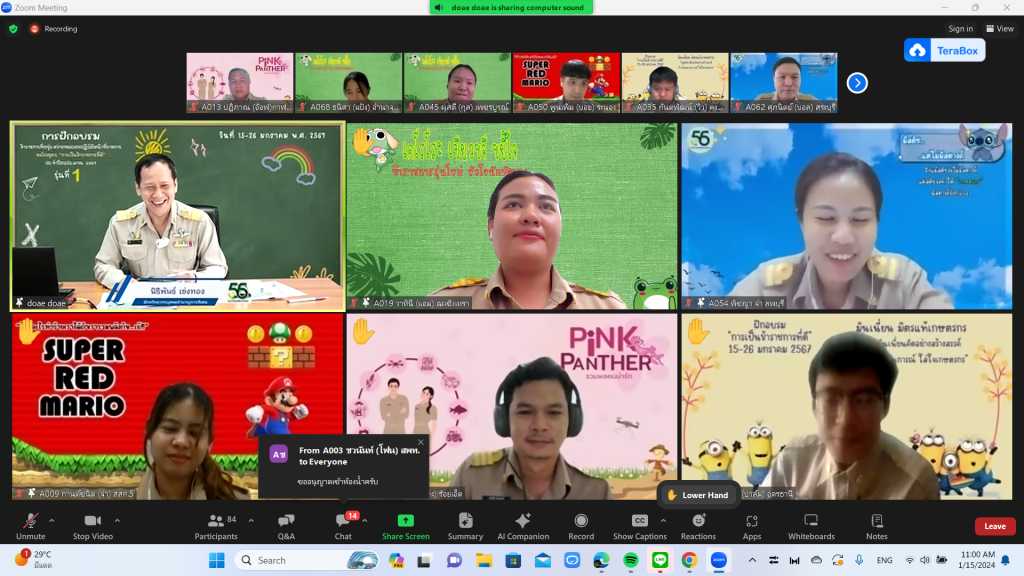The width and height of the screenshot is (1024, 576).
Task: Expand Show Captions options arrow
Action: click(663, 520)
